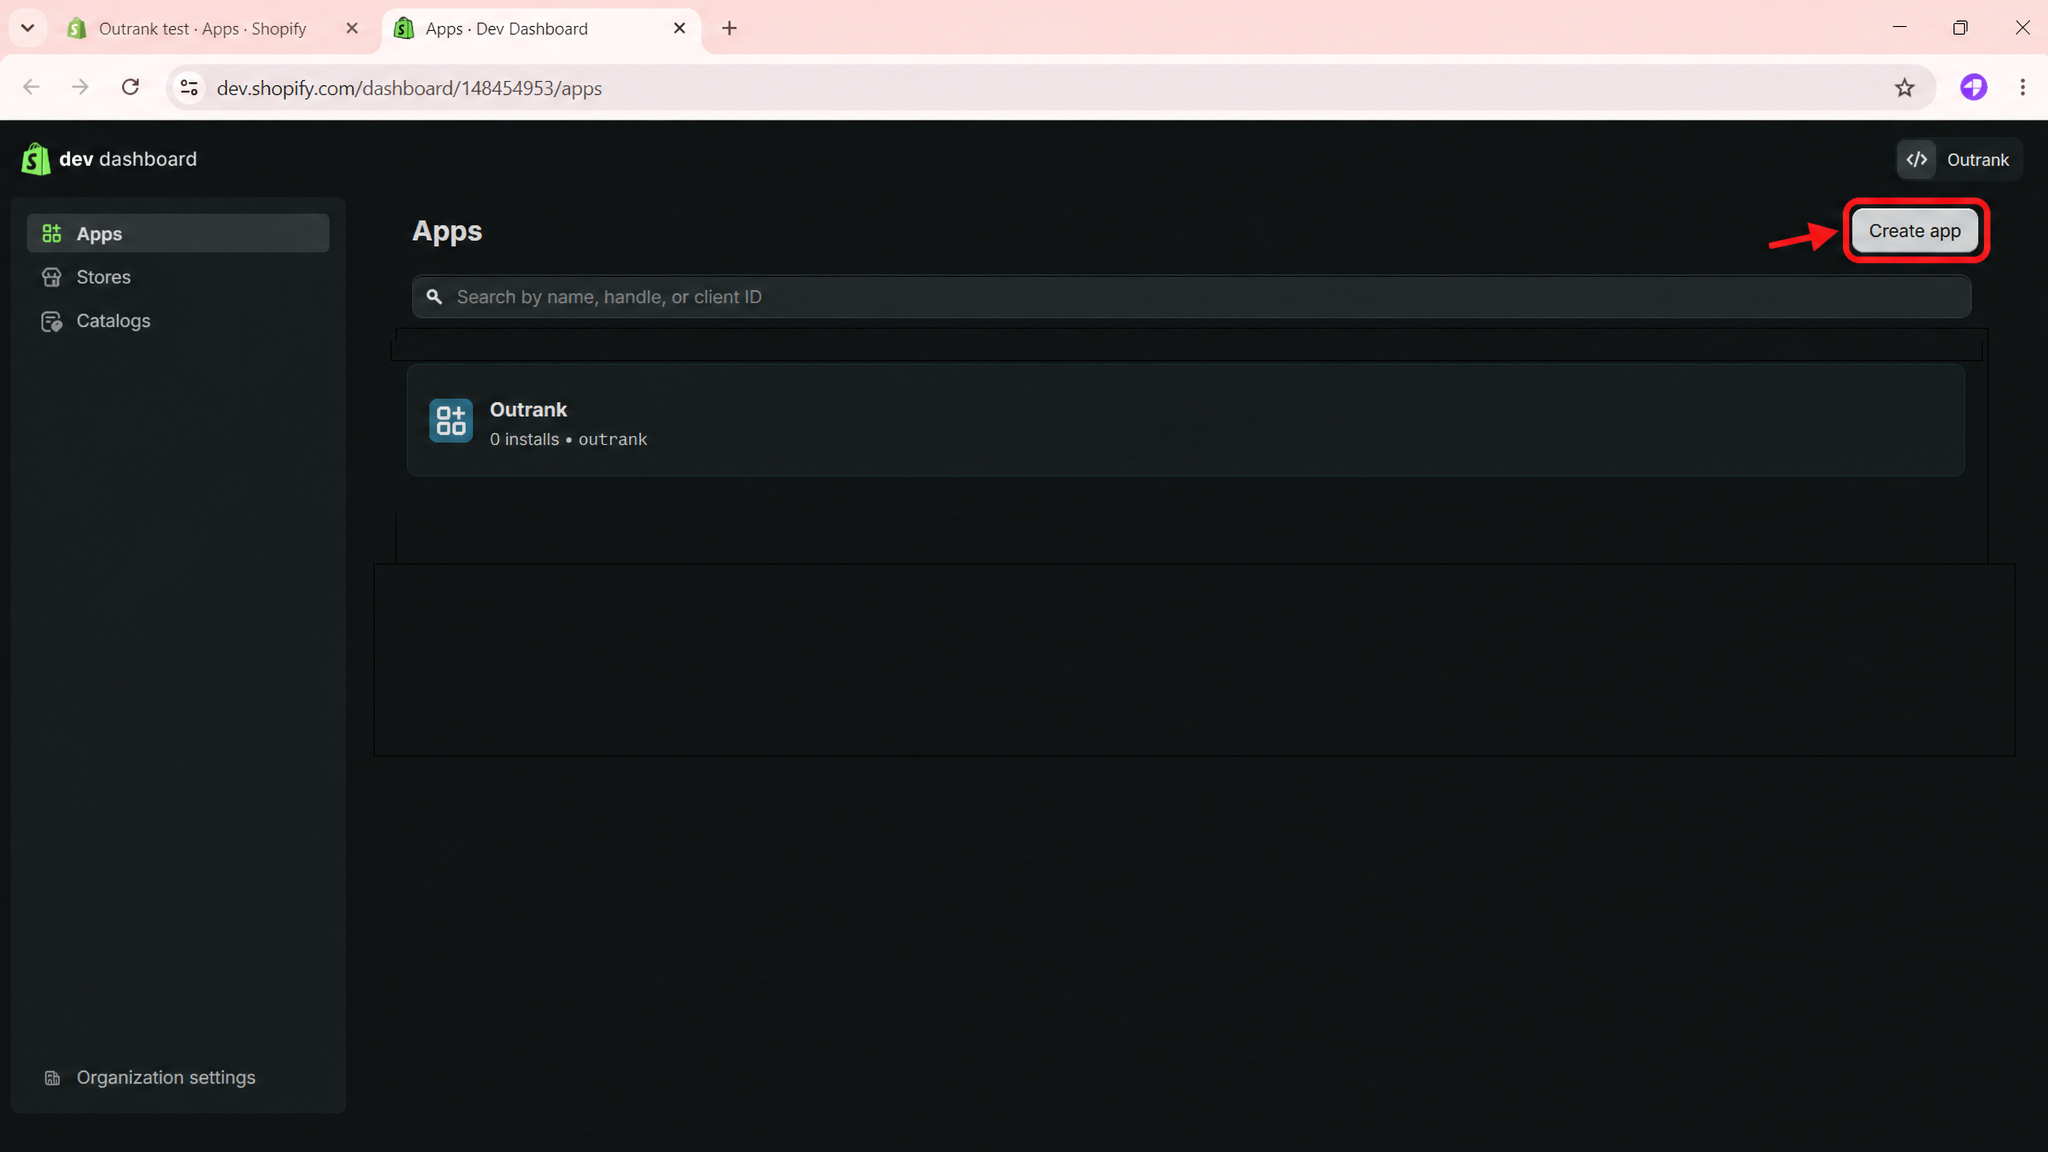2048x1152 pixels.
Task: Click the code brackets icon beside Outrank
Action: [1916, 160]
